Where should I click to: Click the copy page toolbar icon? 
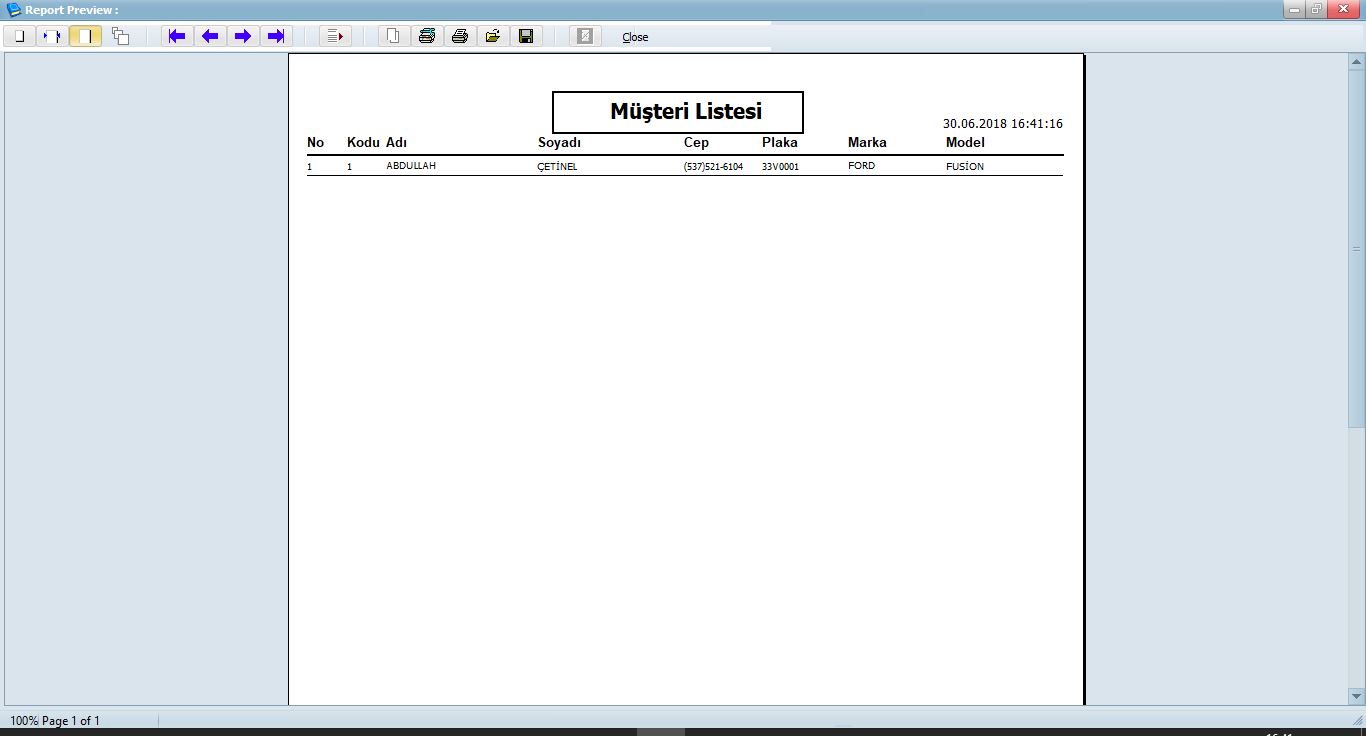tap(394, 37)
